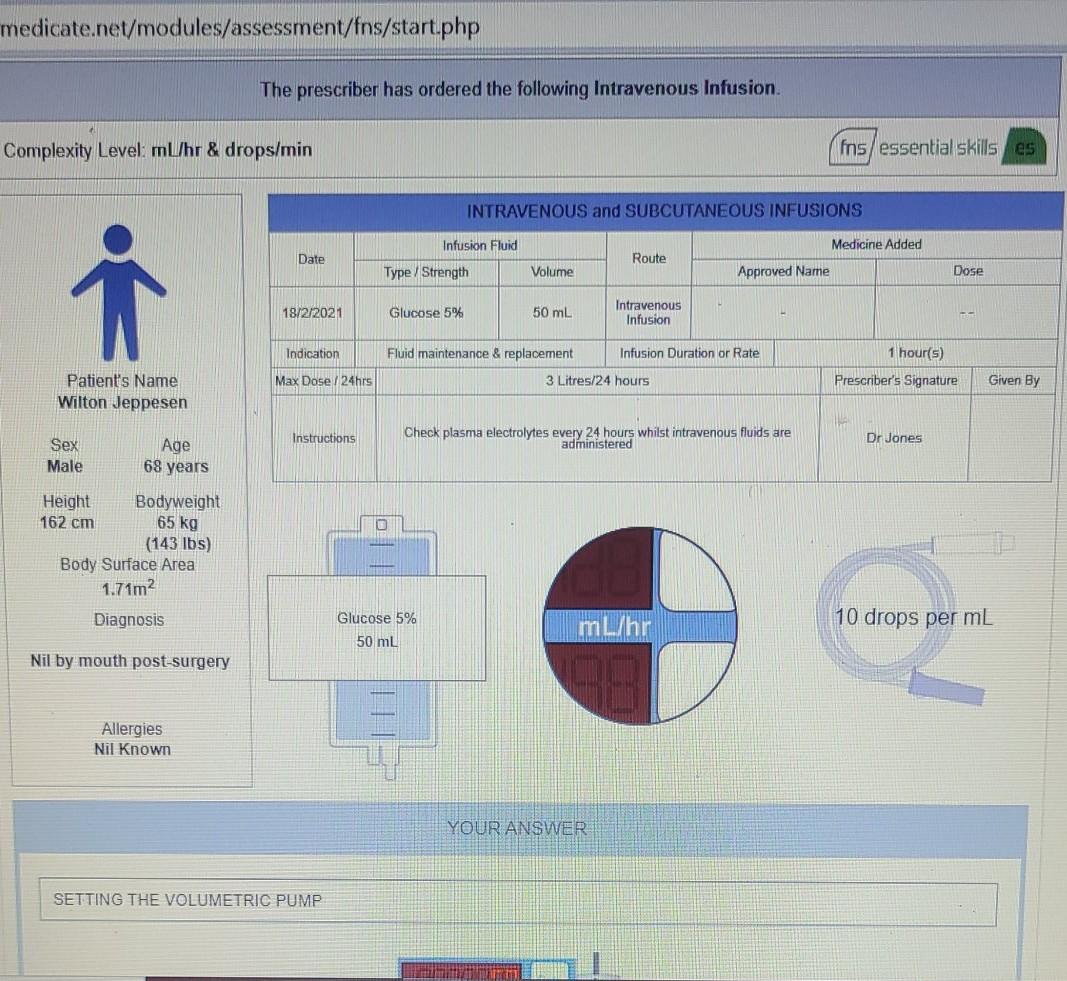Click the Dr Jones prescriber signature
Image resolution: width=1067 pixels, height=981 pixels.
pos(893,437)
